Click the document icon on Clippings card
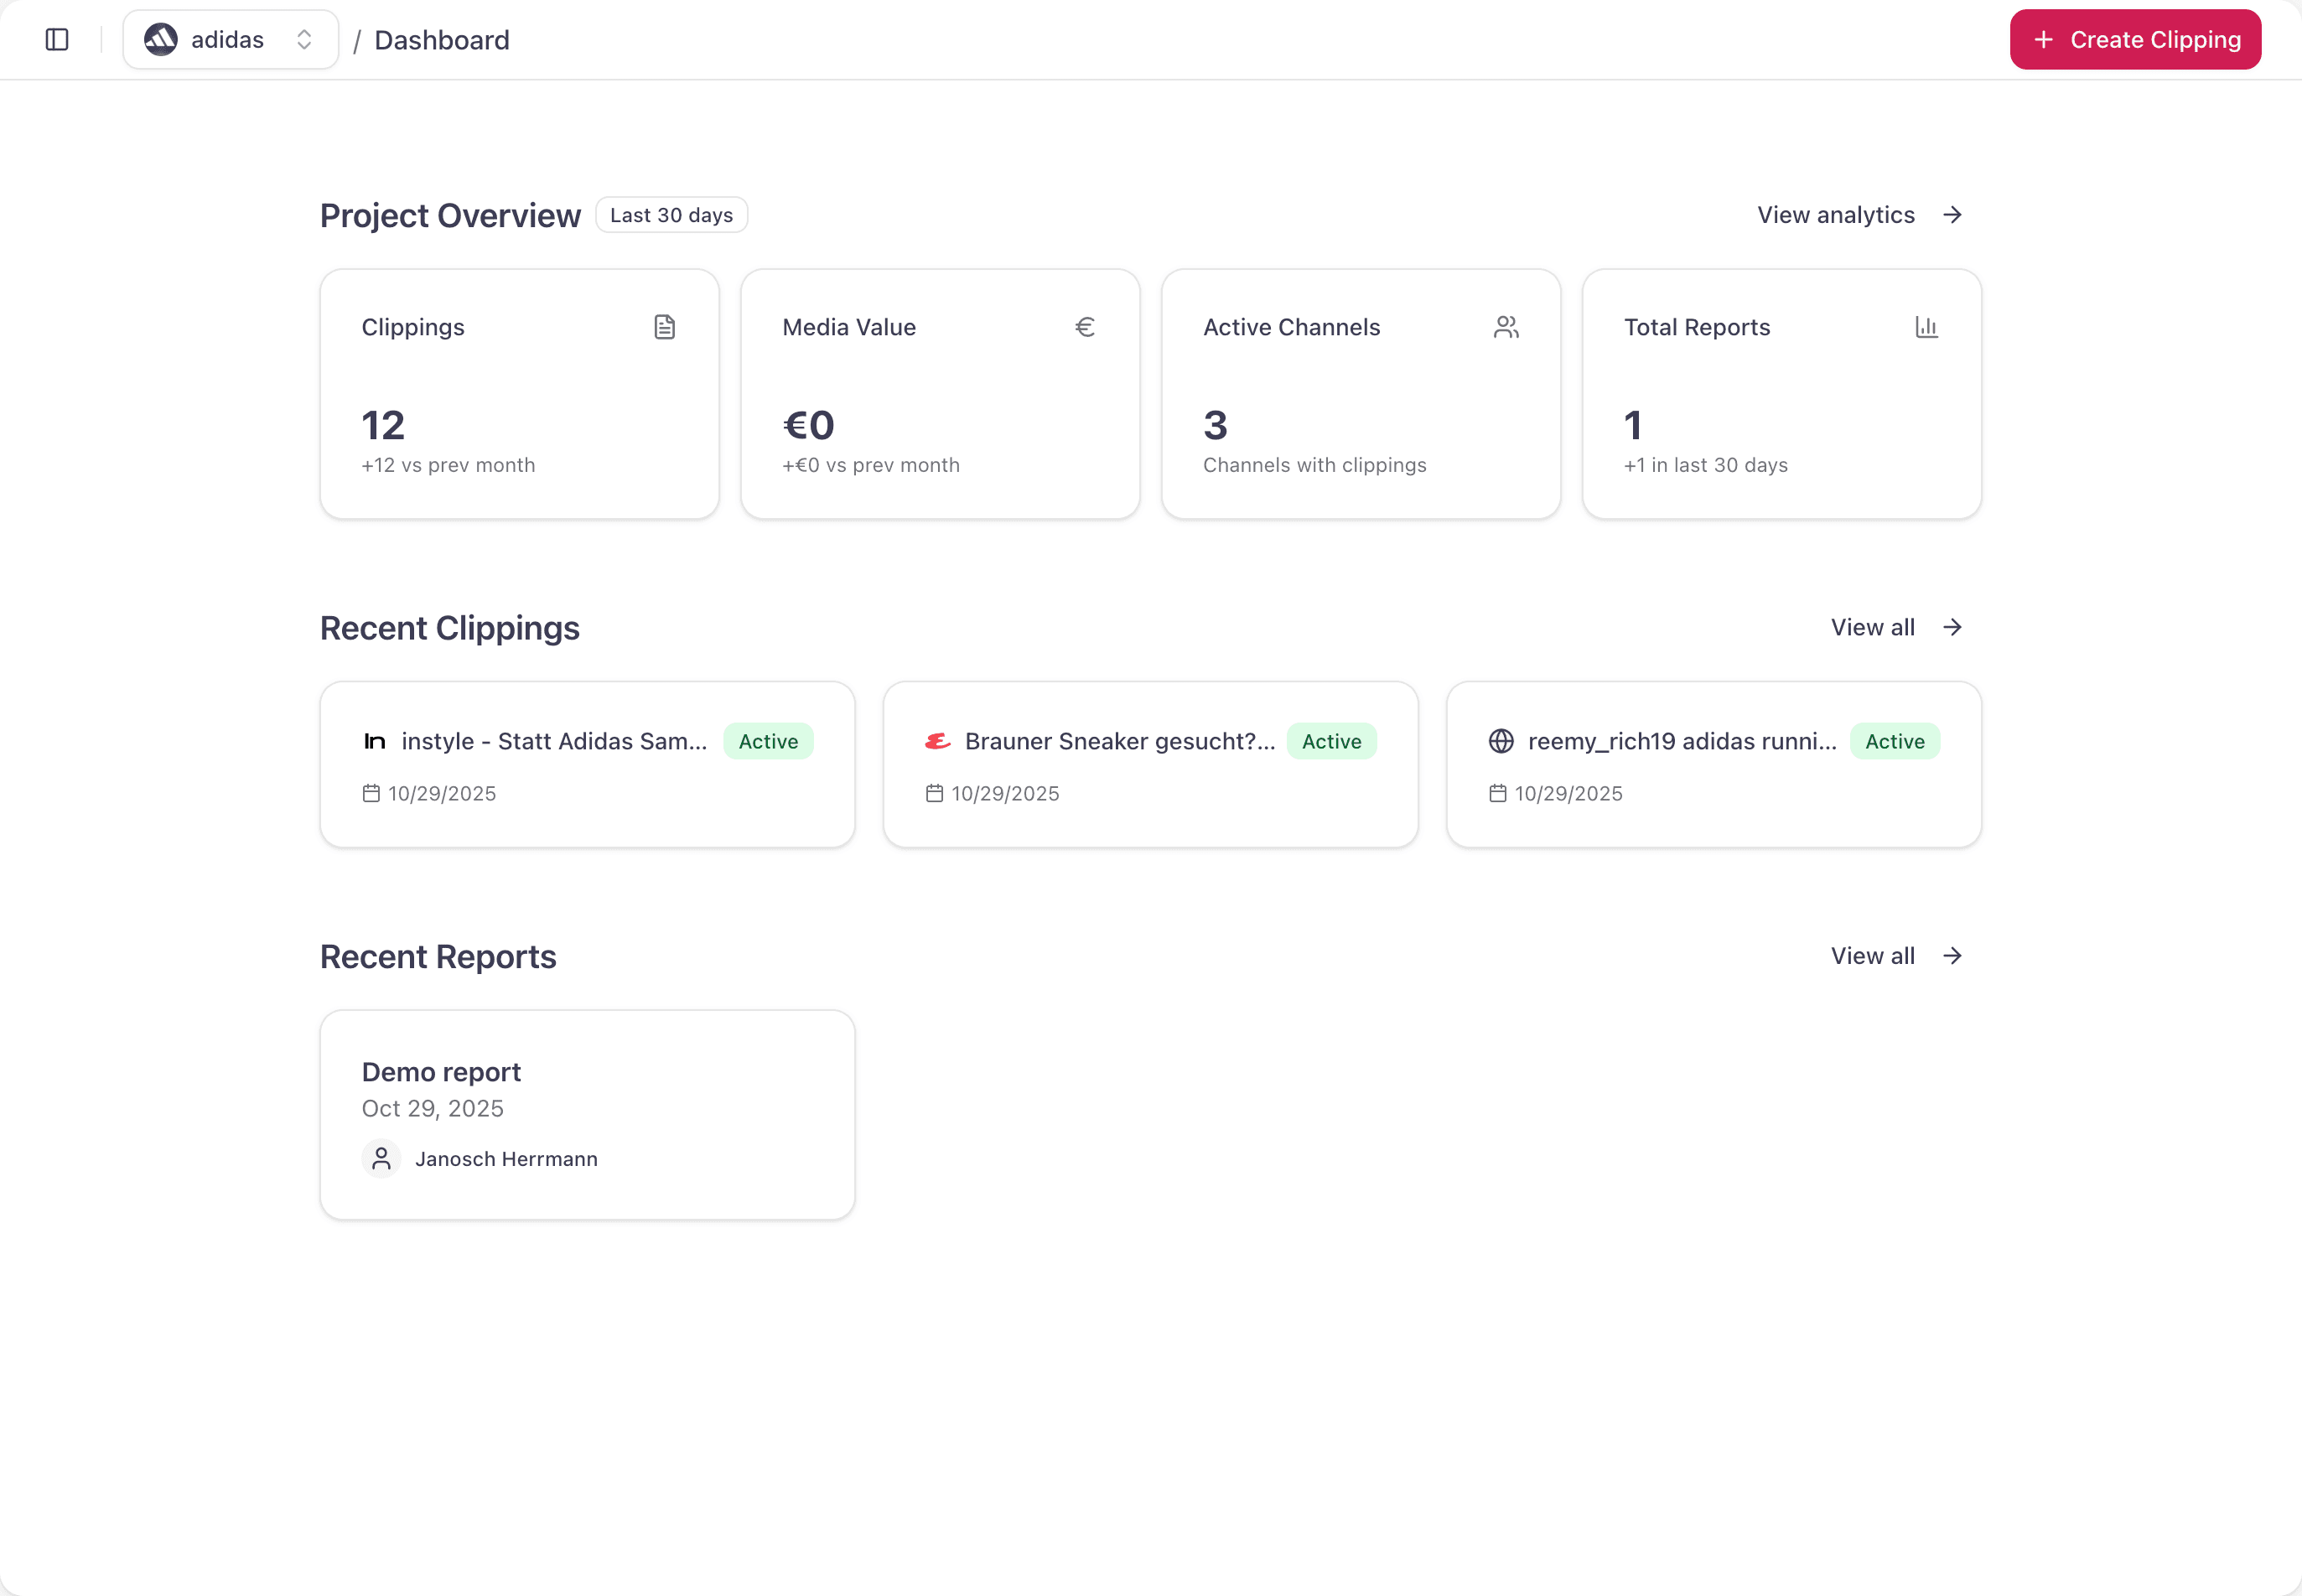 pyautogui.click(x=665, y=326)
